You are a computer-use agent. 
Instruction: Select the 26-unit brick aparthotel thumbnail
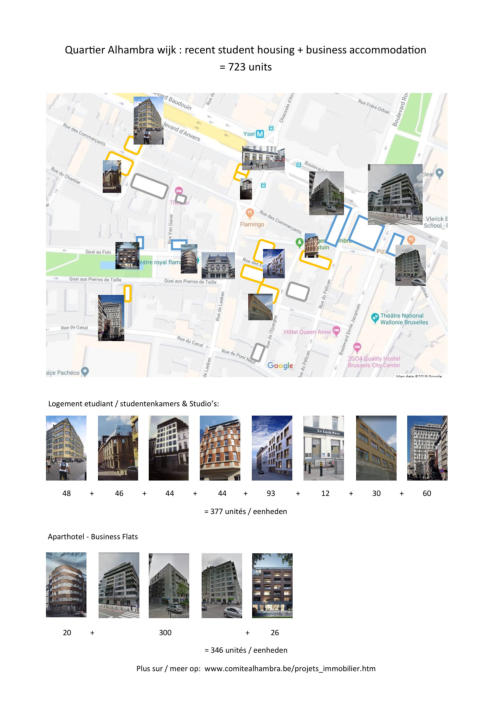272,585
